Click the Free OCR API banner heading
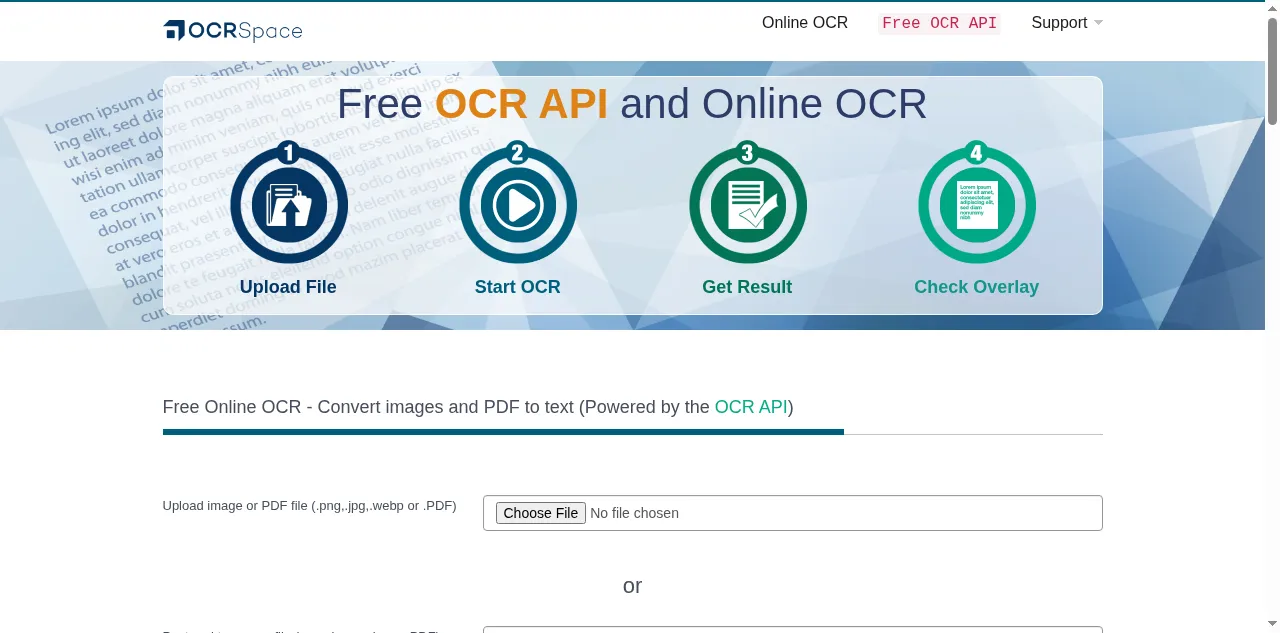This screenshot has height=633, width=1280. (x=632, y=104)
